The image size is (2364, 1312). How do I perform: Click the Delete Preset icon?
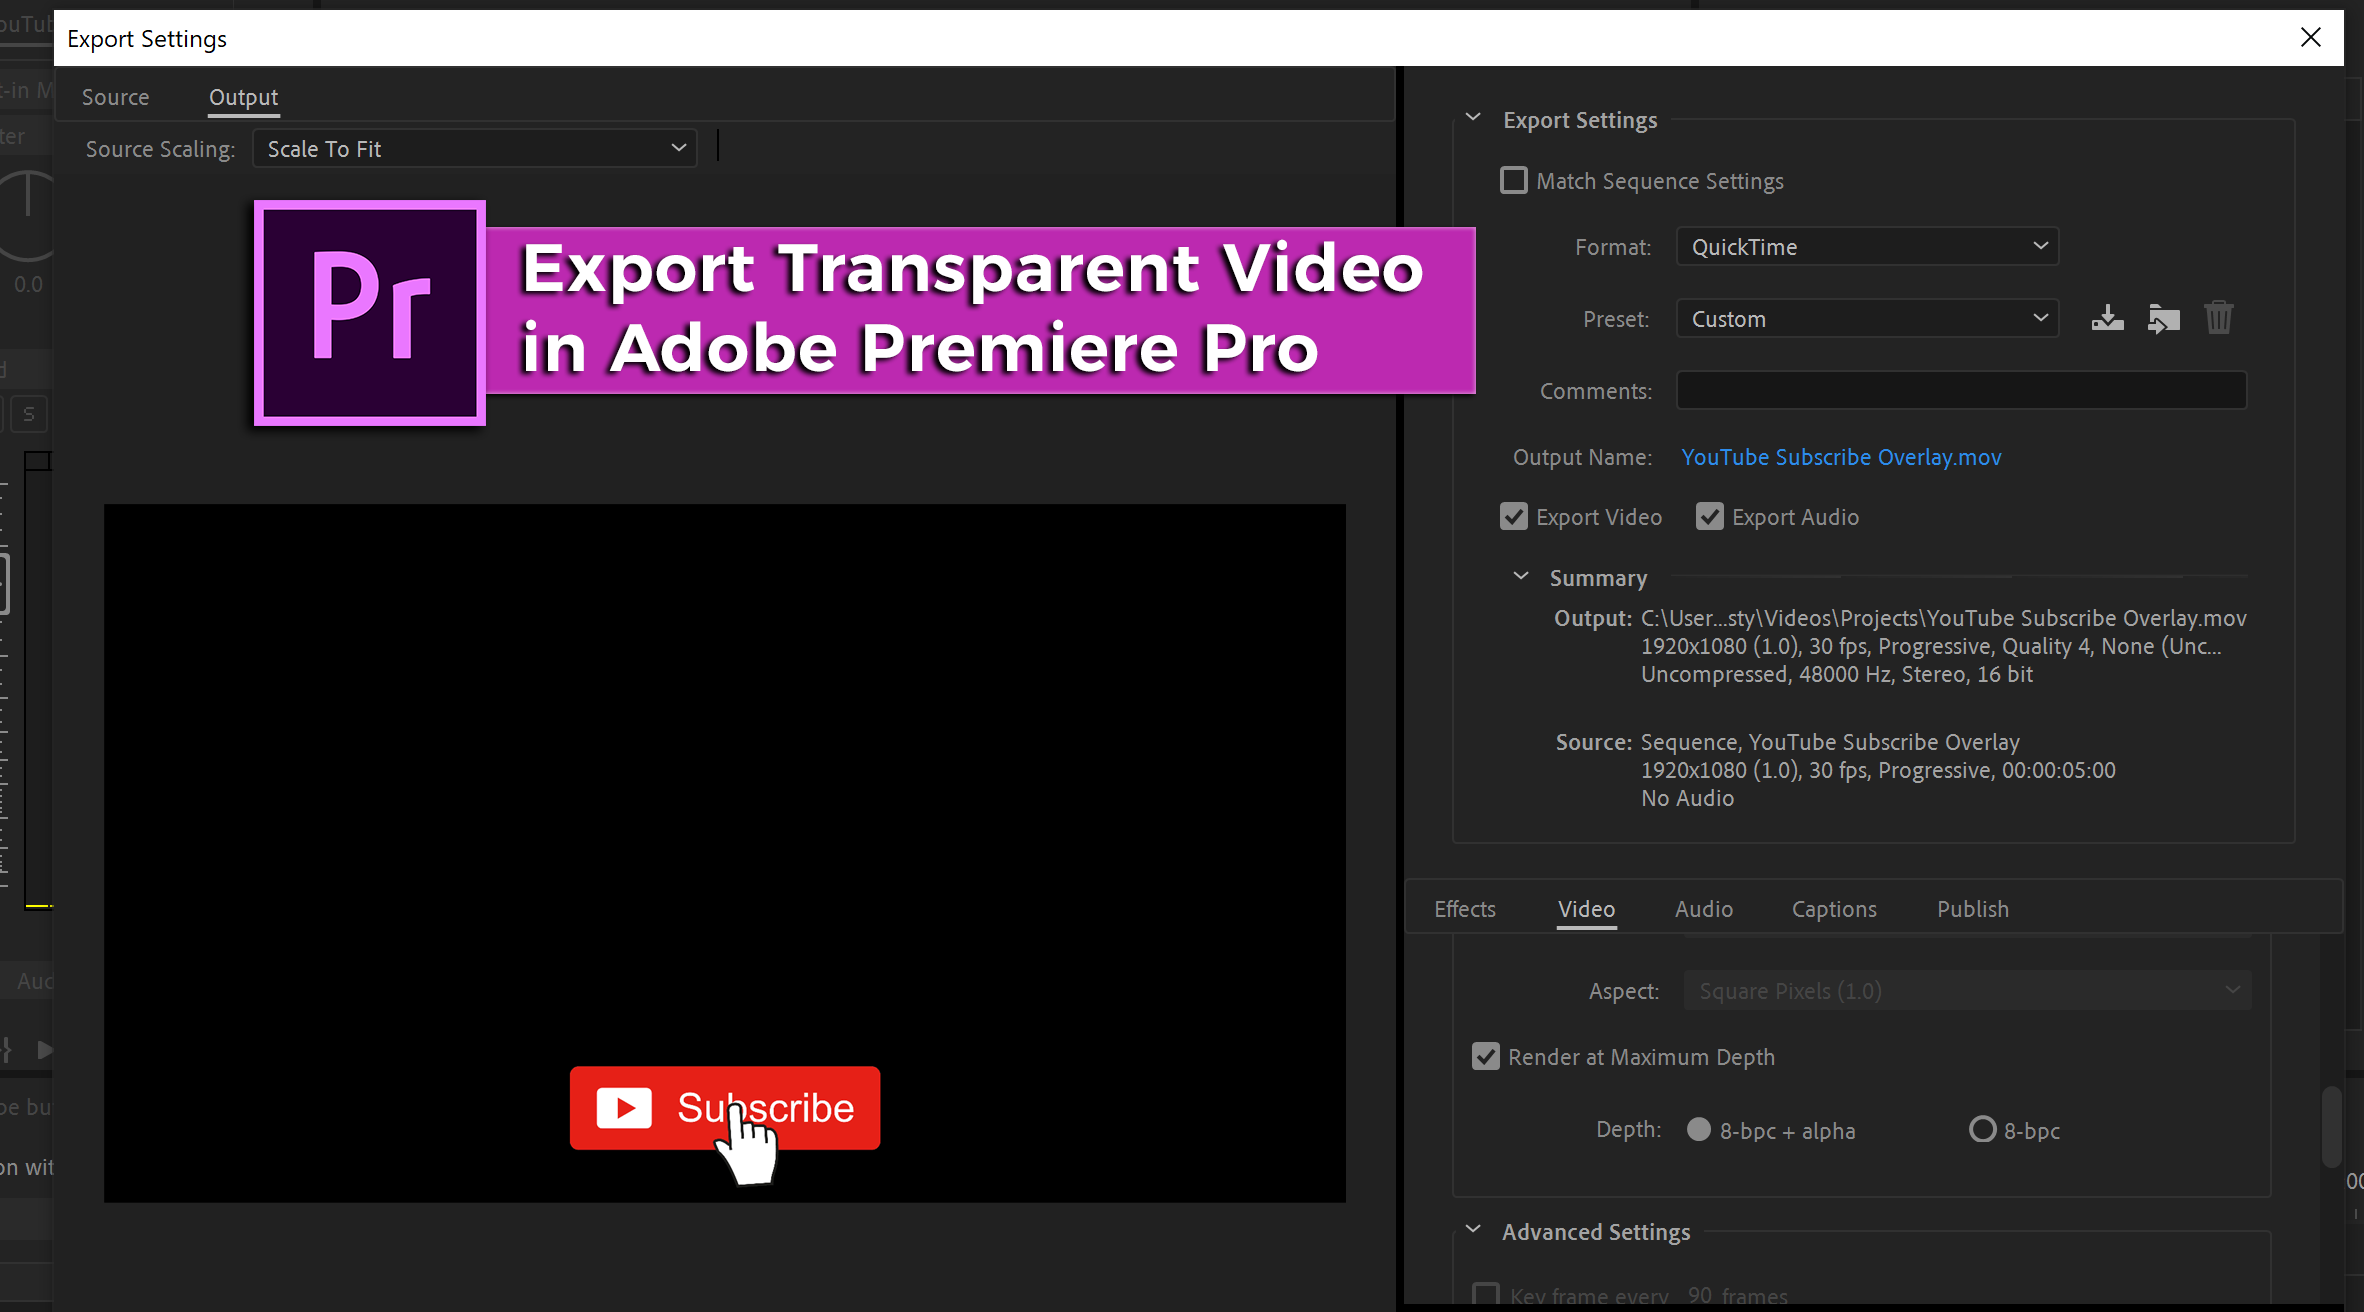[2219, 318]
